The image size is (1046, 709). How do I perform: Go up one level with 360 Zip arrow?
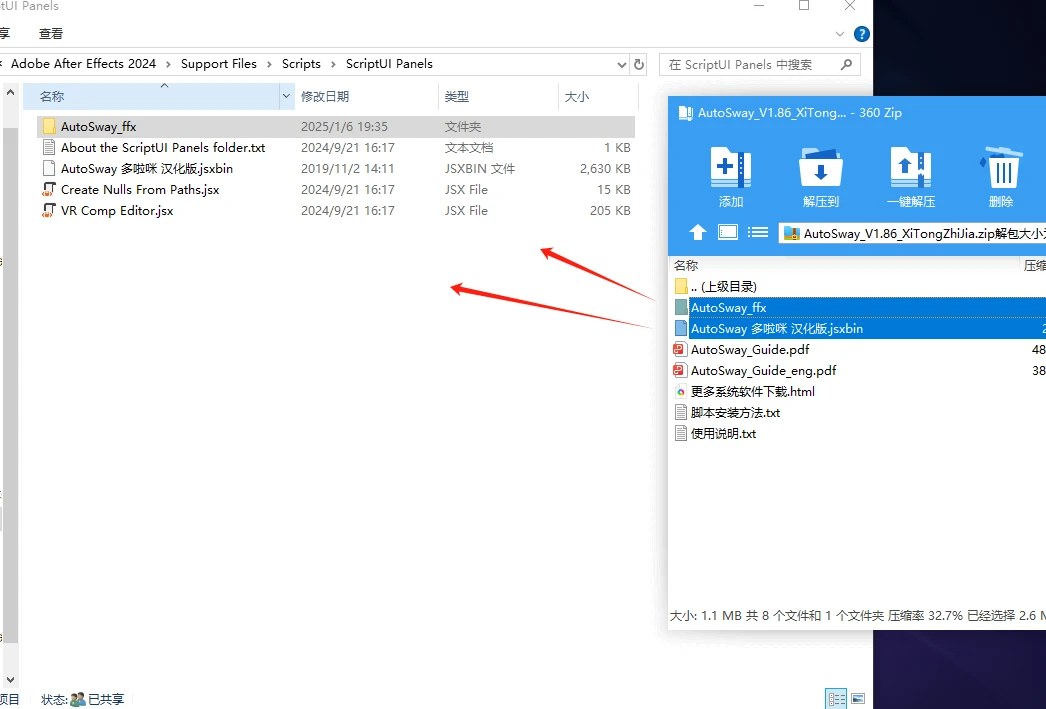pyautogui.click(x=698, y=232)
